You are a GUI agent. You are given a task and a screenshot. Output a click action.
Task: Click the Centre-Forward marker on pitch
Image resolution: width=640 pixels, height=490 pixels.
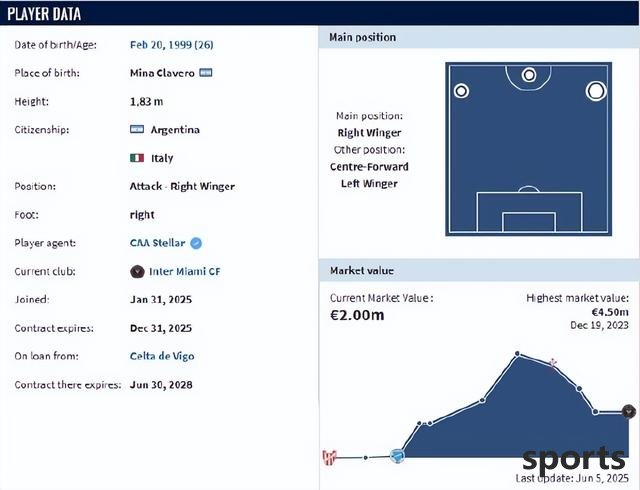[x=529, y=75]
